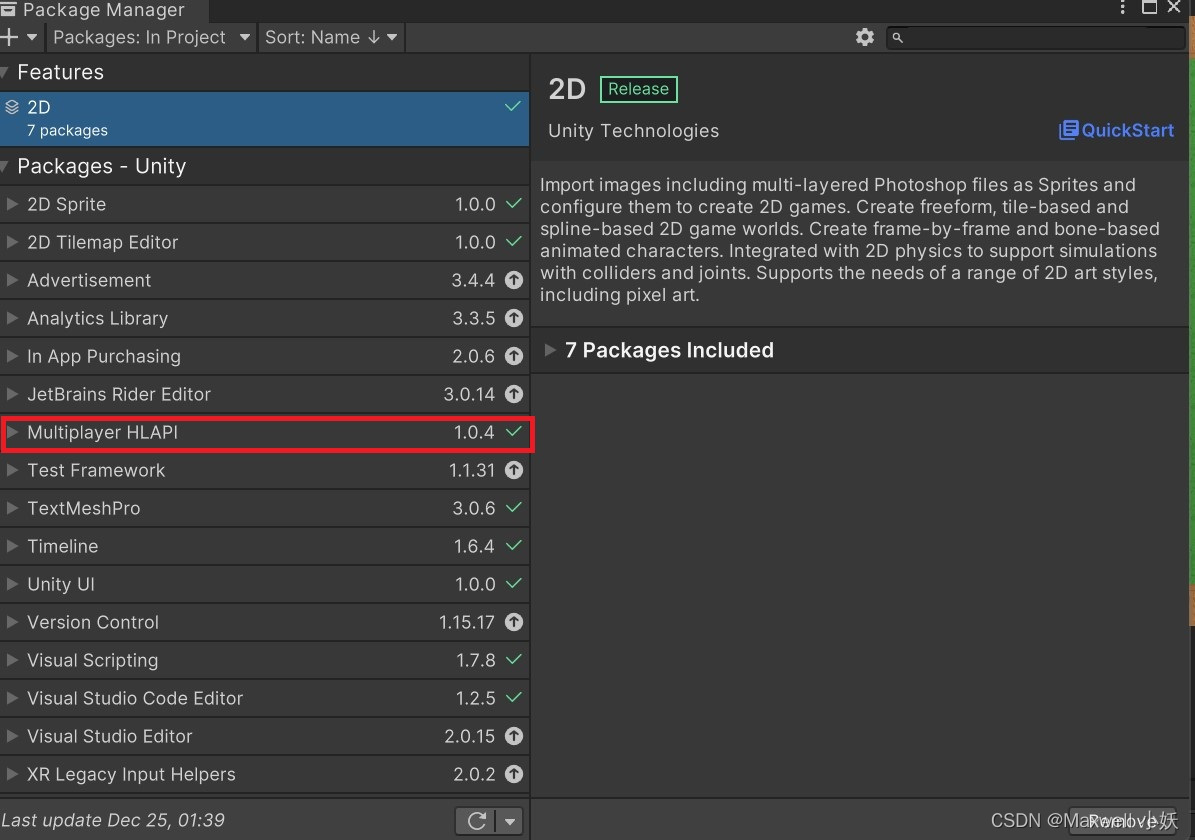Expand the Timeline package arrow
This screenshot has width=1195, height=840.
(x=11, y=546)
